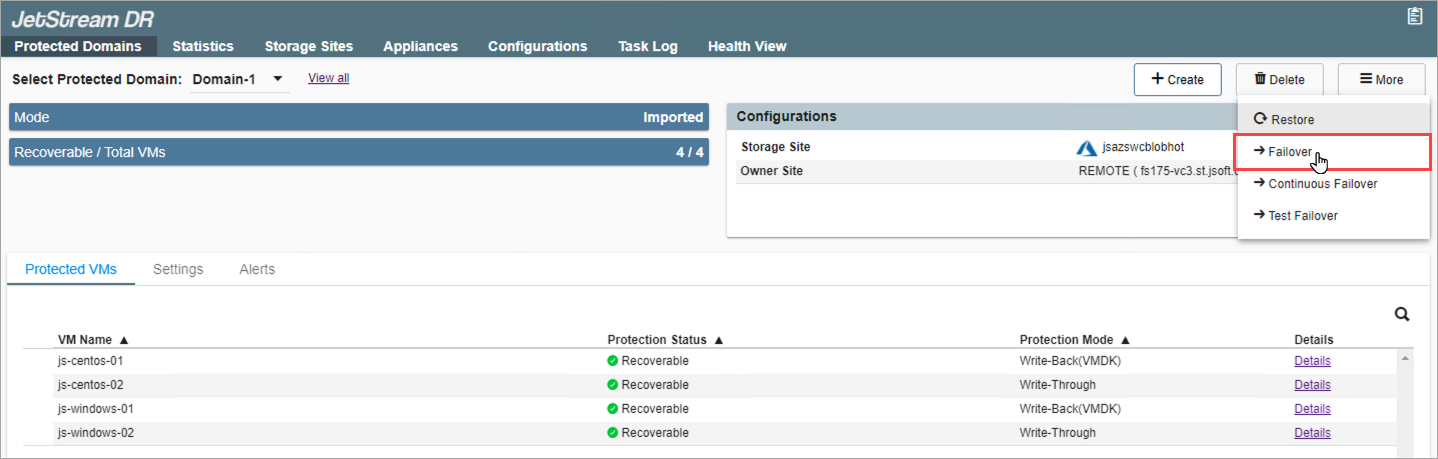This screenshot has height=459, width=1438.
Task: Click the Delete button
Action: pyautogui.click(x=1279, y=80)
